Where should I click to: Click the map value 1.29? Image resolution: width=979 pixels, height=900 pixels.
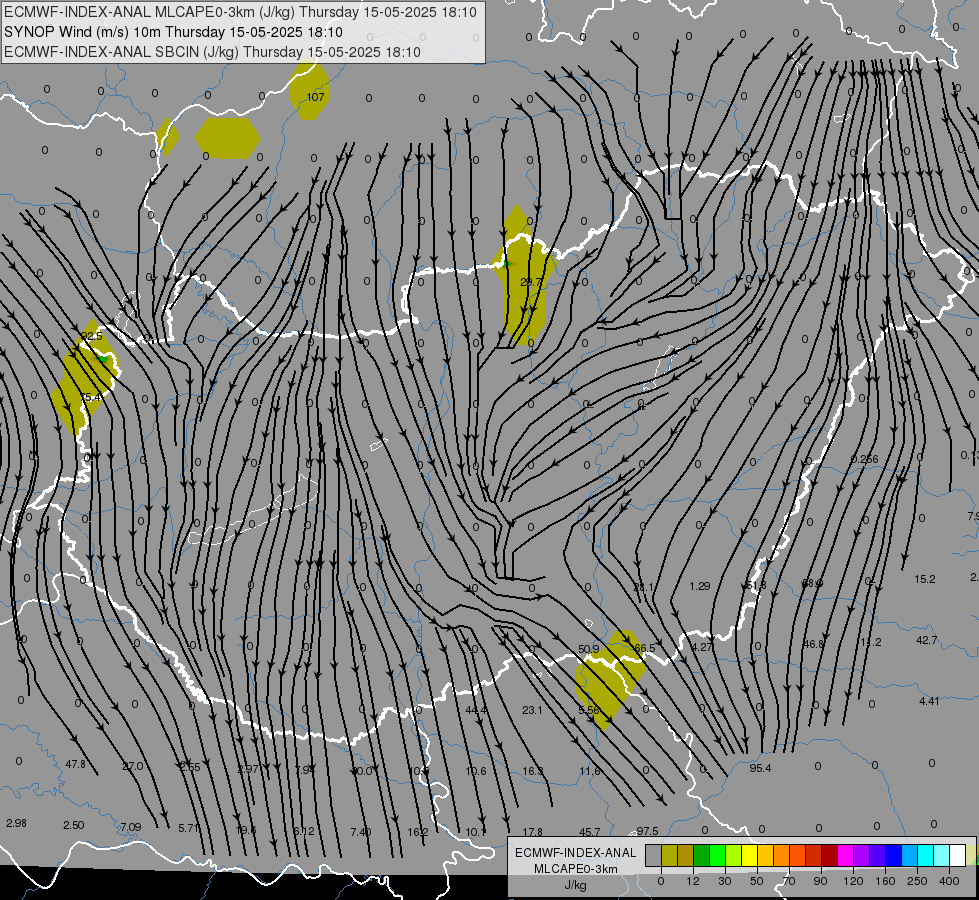coord(700,586)
